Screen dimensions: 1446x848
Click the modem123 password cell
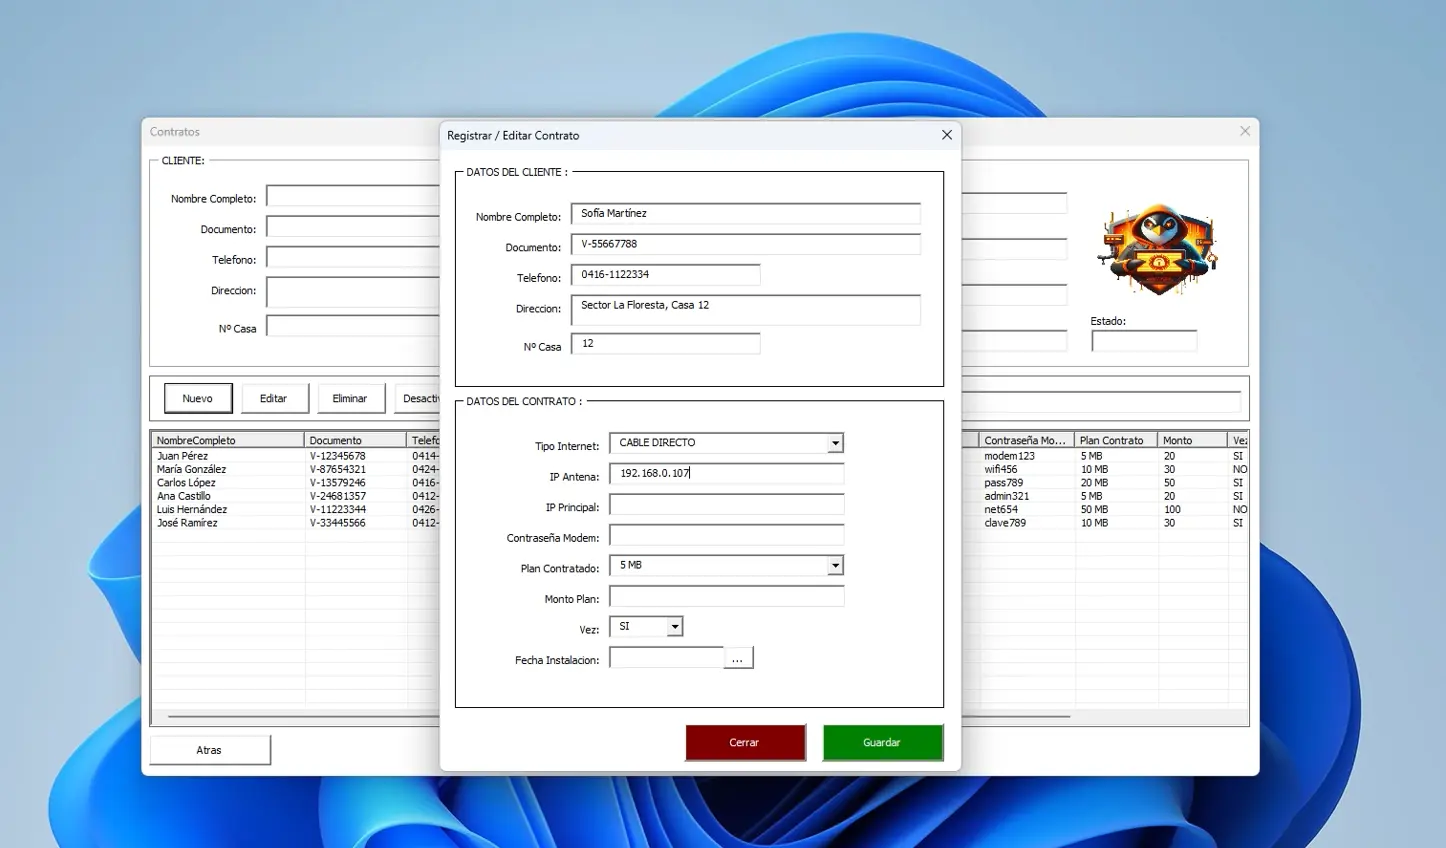[1009, 456]
